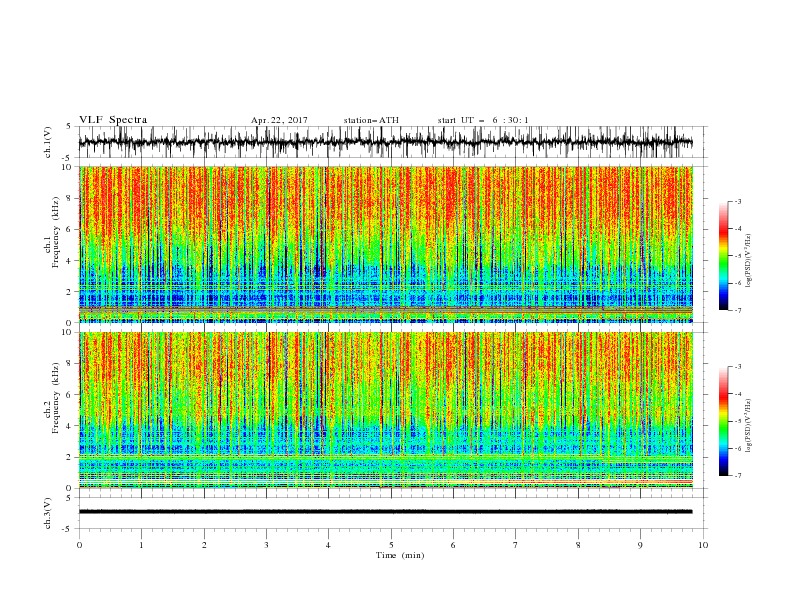Click the 'log(PSD)(V²/Hz)' label beside ch.1 color bar

pyautogui.click(x=748, y=261)
